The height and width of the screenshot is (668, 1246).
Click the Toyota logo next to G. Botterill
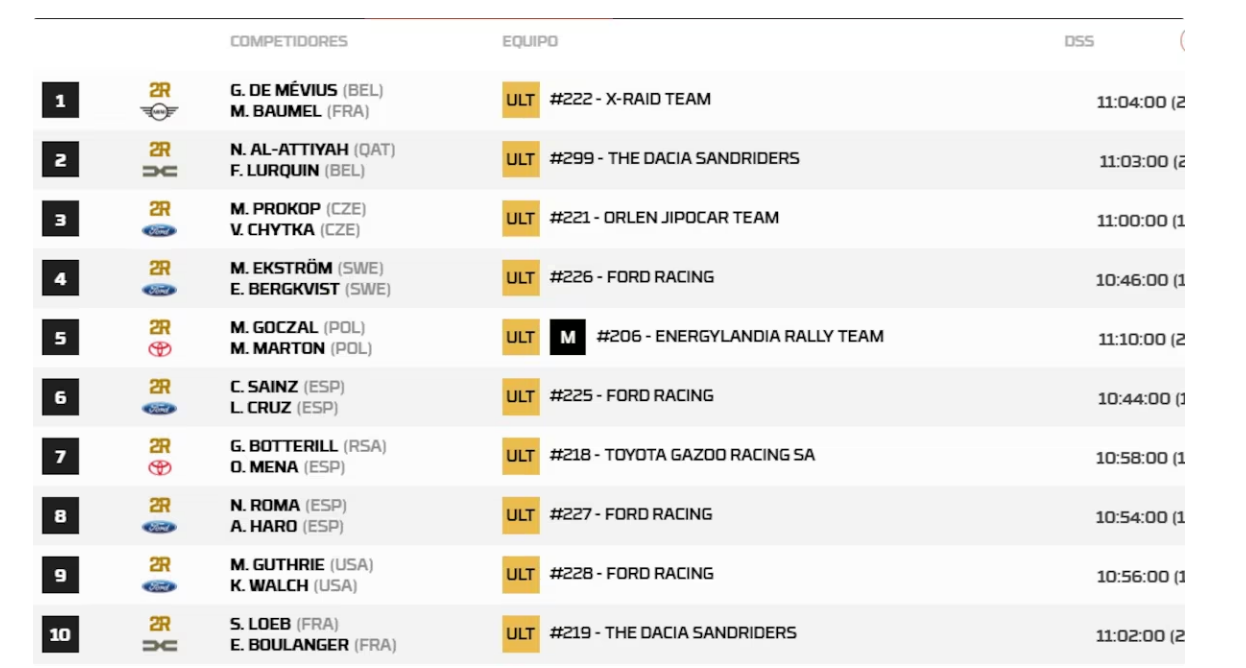coord(160,467)
